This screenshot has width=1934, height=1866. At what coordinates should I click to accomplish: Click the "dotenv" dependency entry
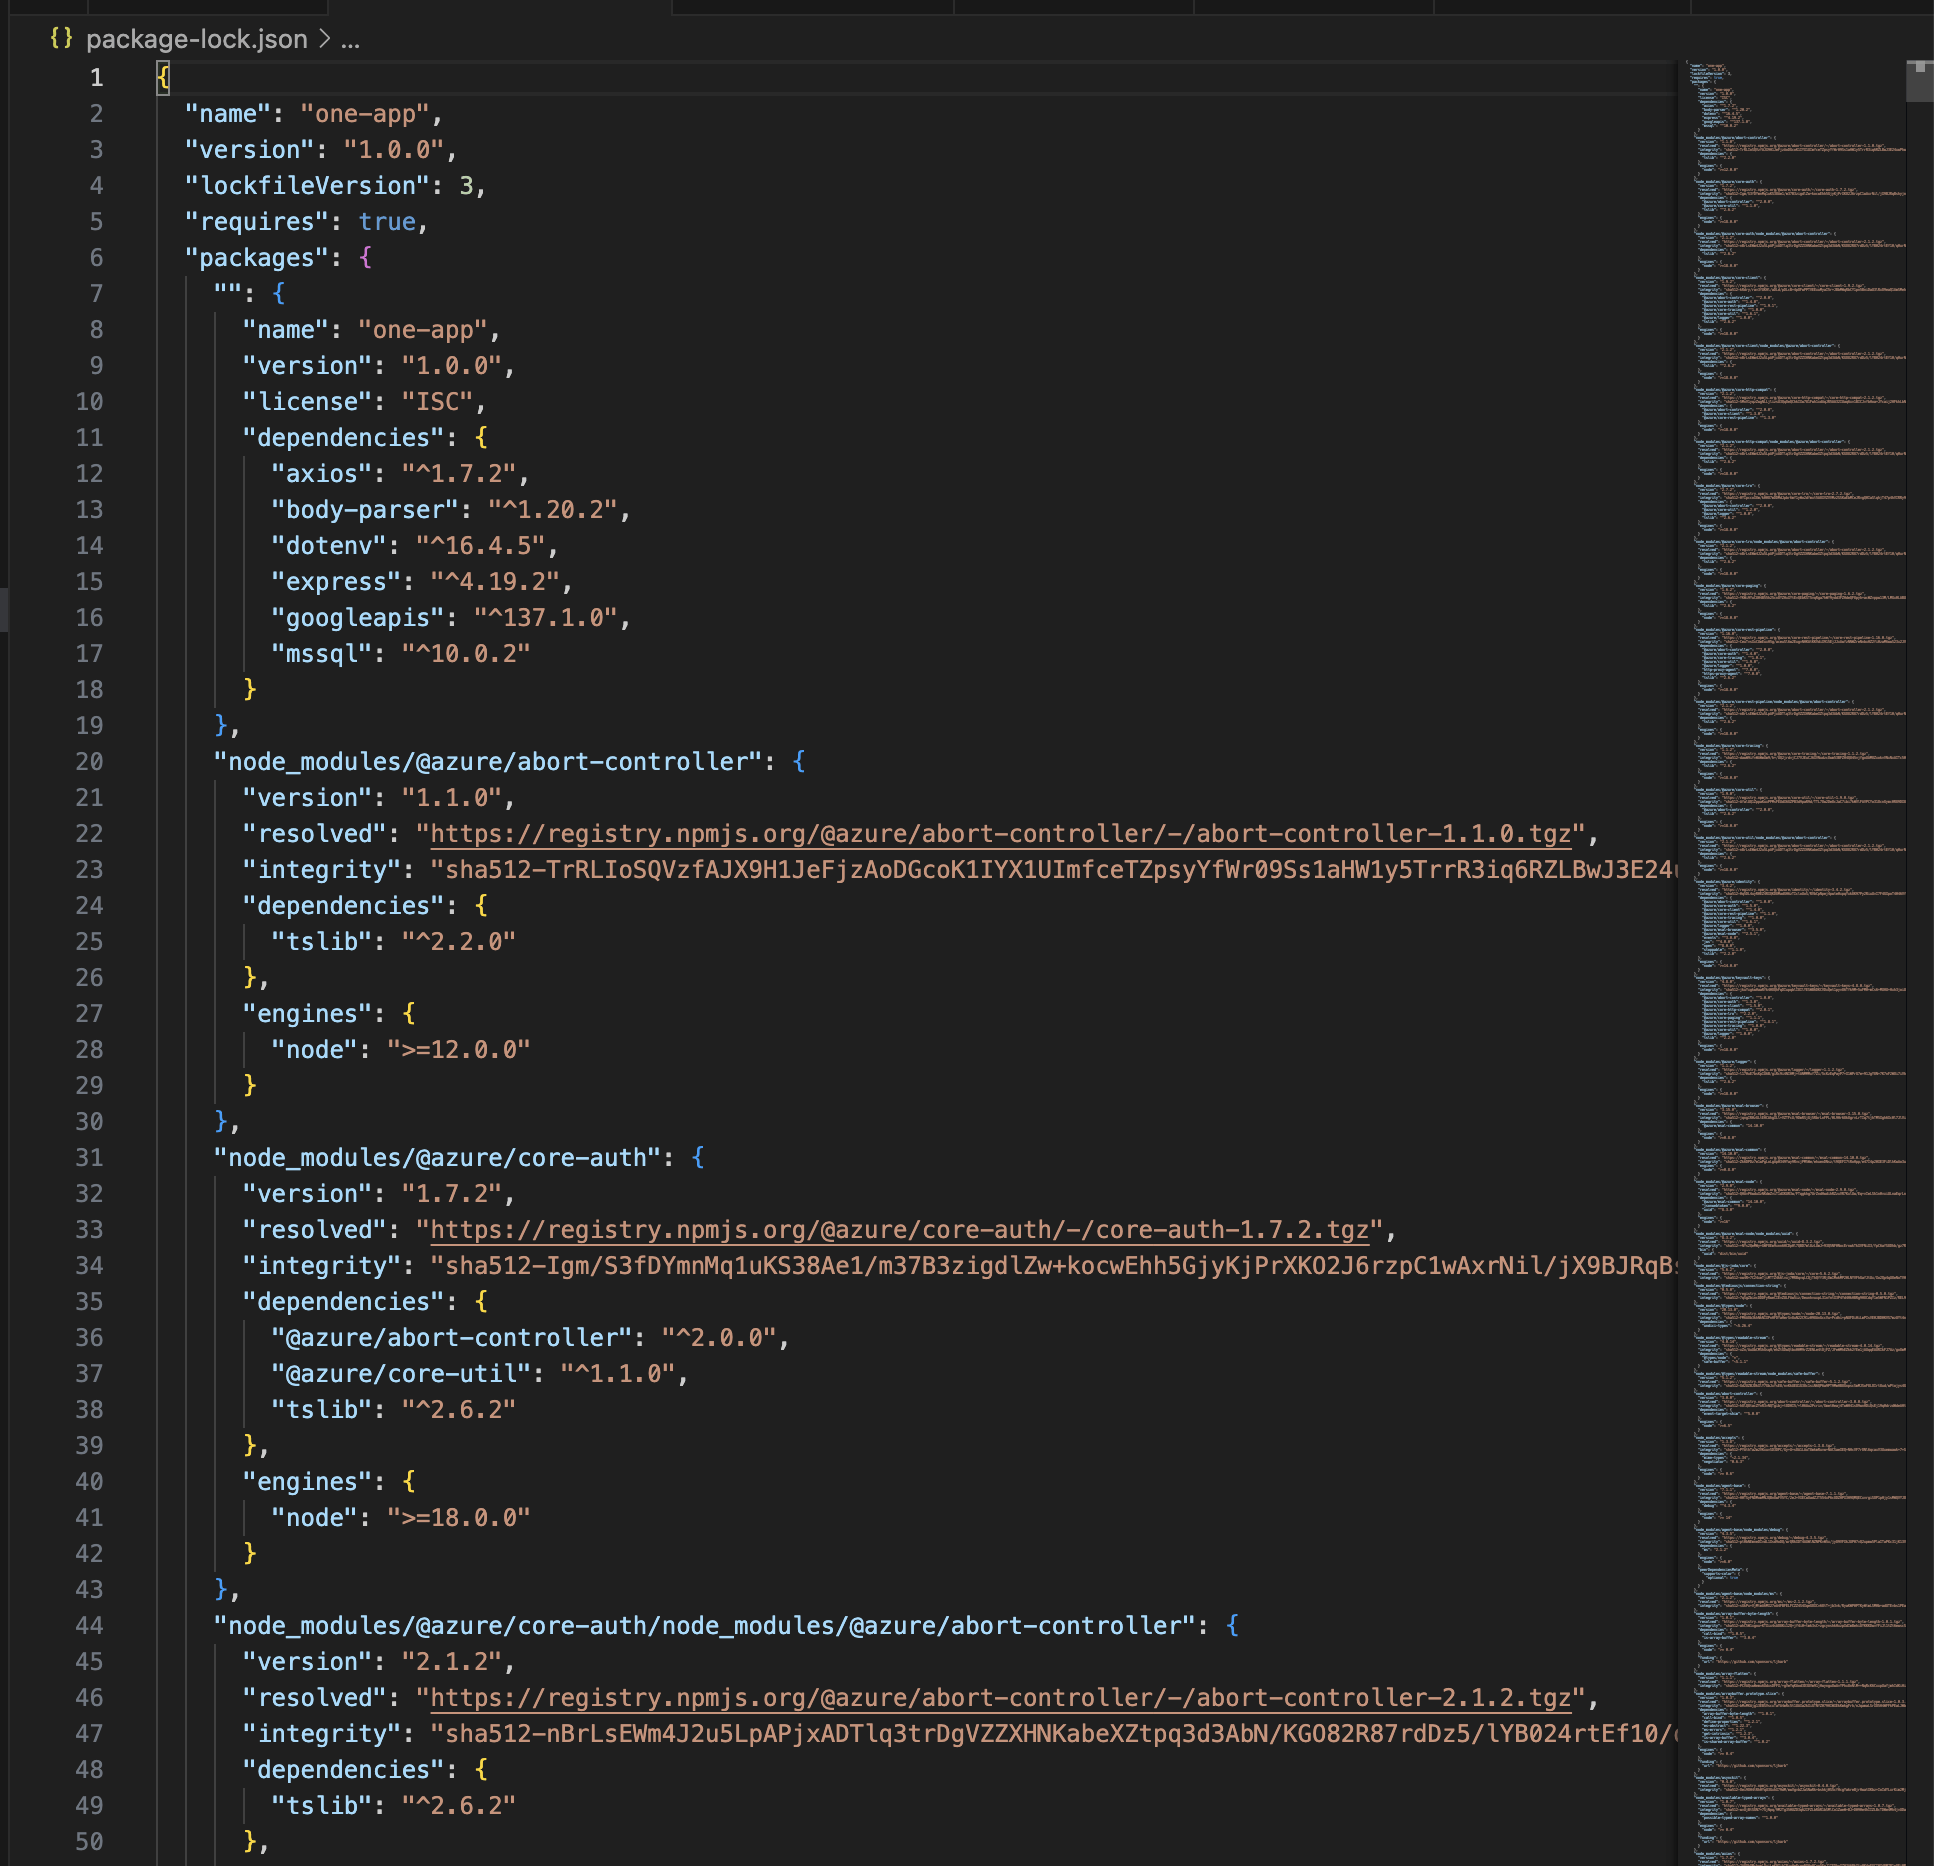415,545
